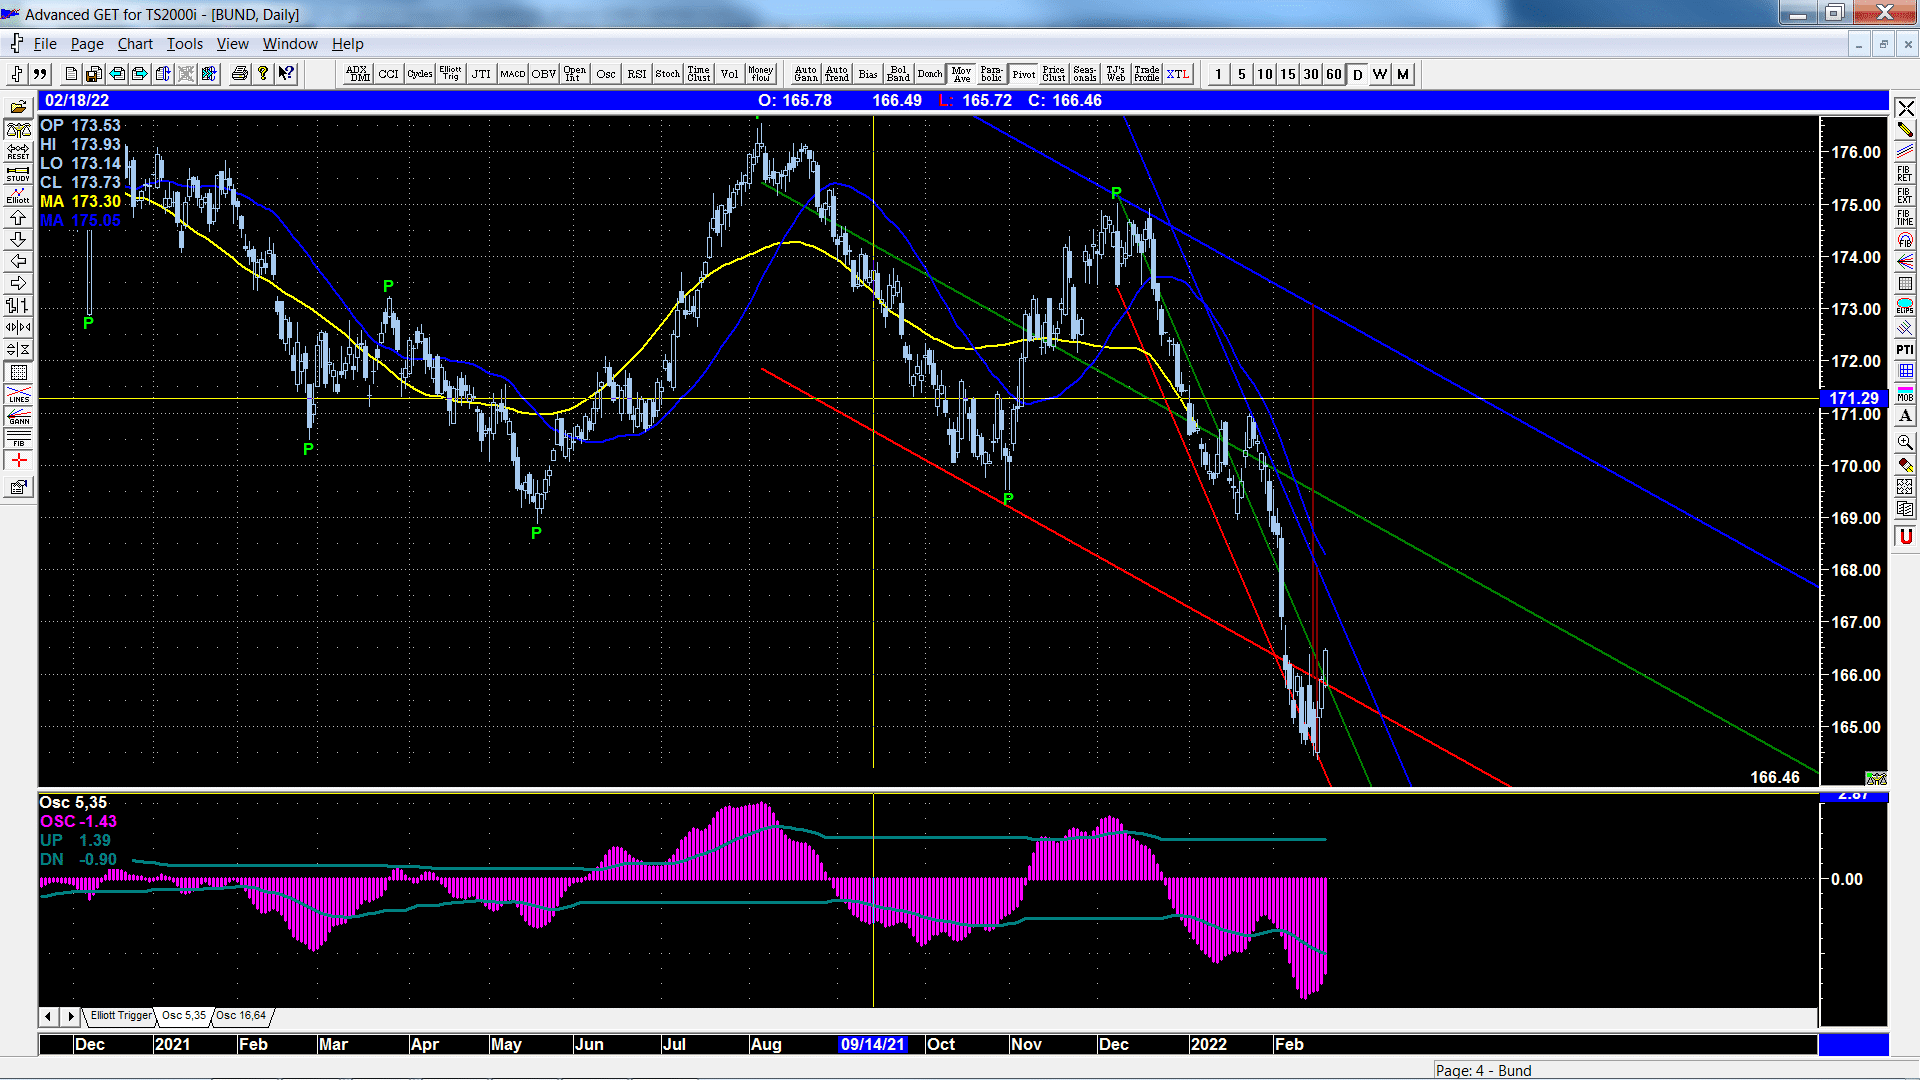Click the left arrow in left sidebar
Screen dimensions: 1920x1080
pos(18,261)
